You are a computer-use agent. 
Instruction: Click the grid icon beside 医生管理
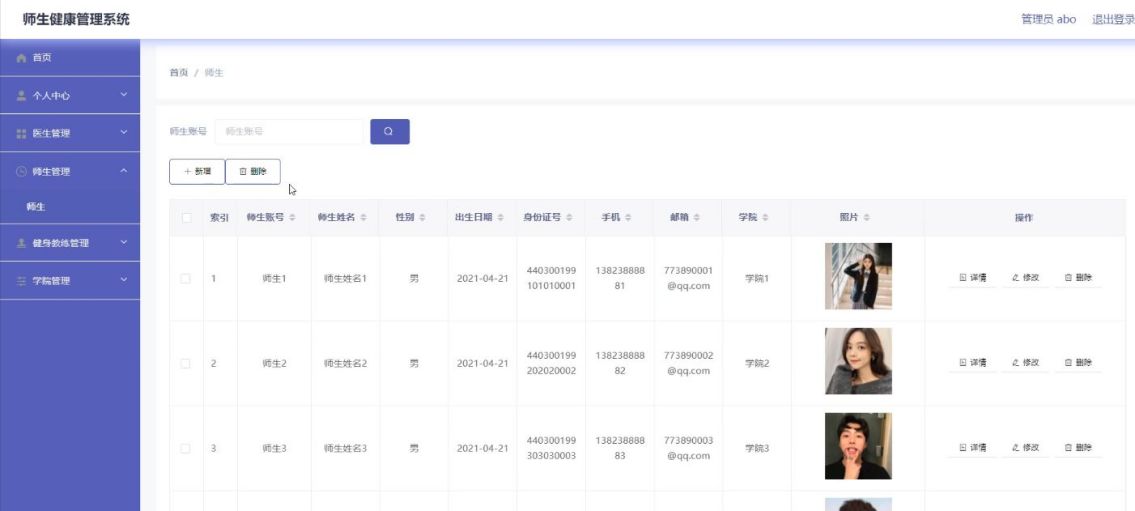click(x=21, y=134)
